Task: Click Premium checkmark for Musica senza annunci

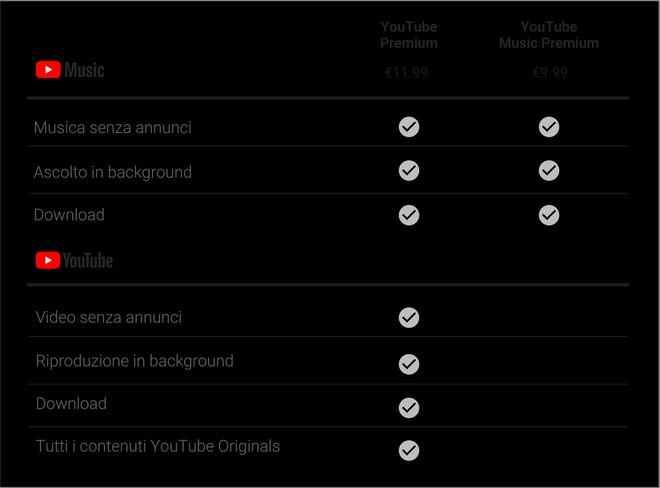Action: point(409,127)
